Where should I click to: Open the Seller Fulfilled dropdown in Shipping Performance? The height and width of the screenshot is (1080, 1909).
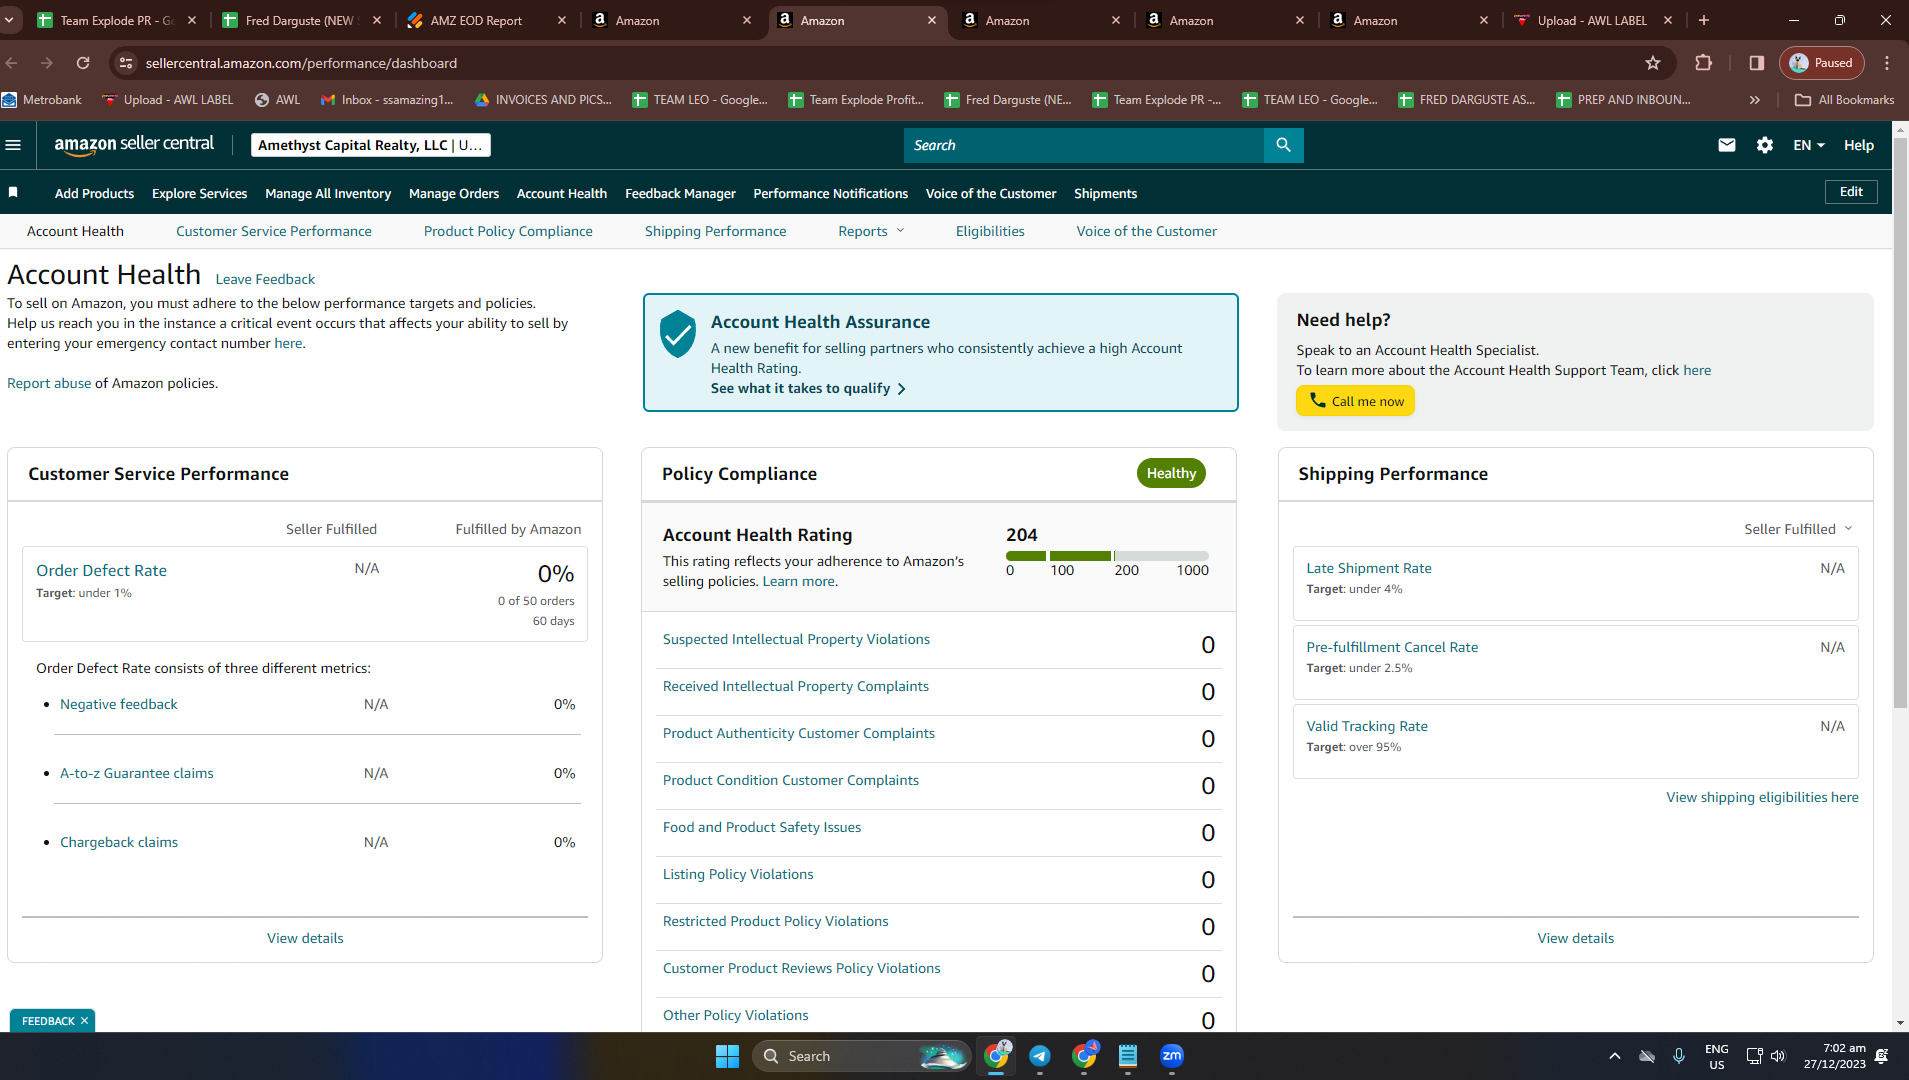point(1798,529)
